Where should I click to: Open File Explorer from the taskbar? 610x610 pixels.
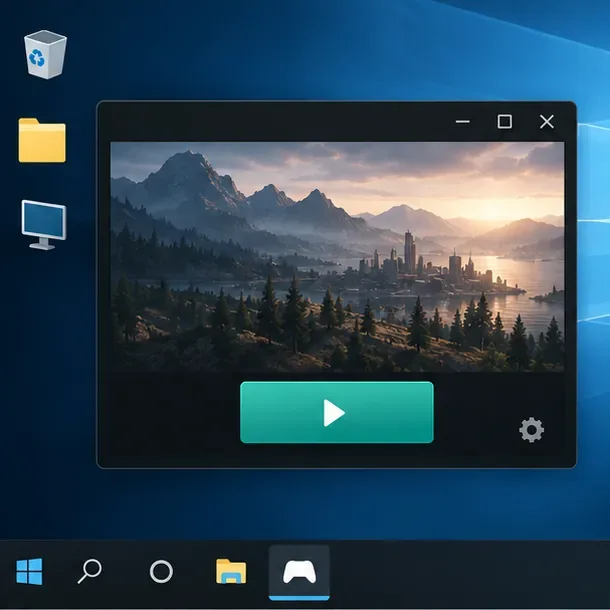pos(231,571)
